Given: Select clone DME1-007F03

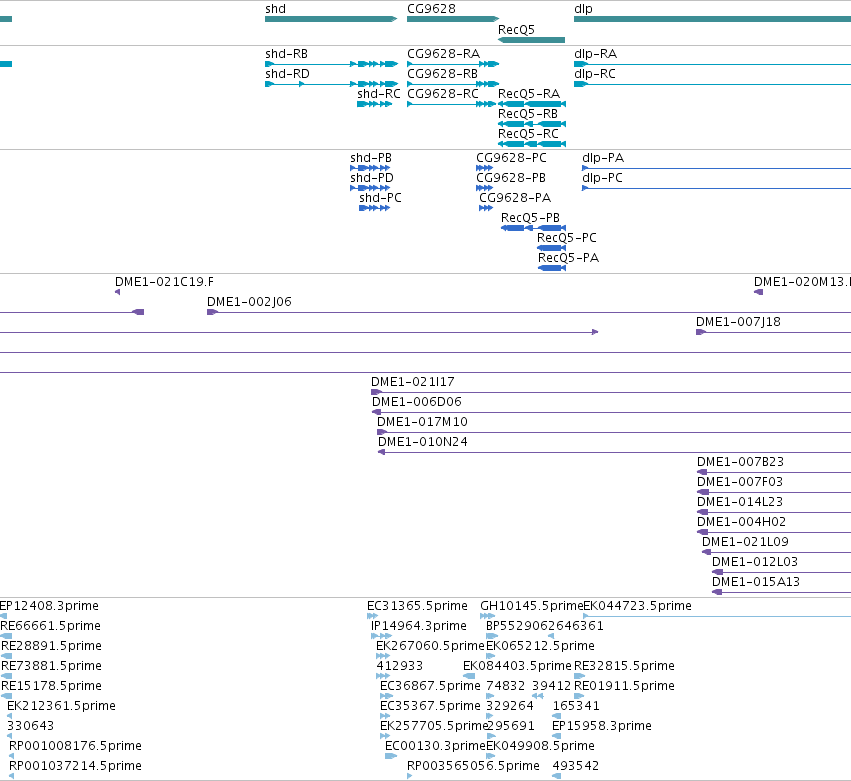Looking at the screenshot, I should [774, 492].
